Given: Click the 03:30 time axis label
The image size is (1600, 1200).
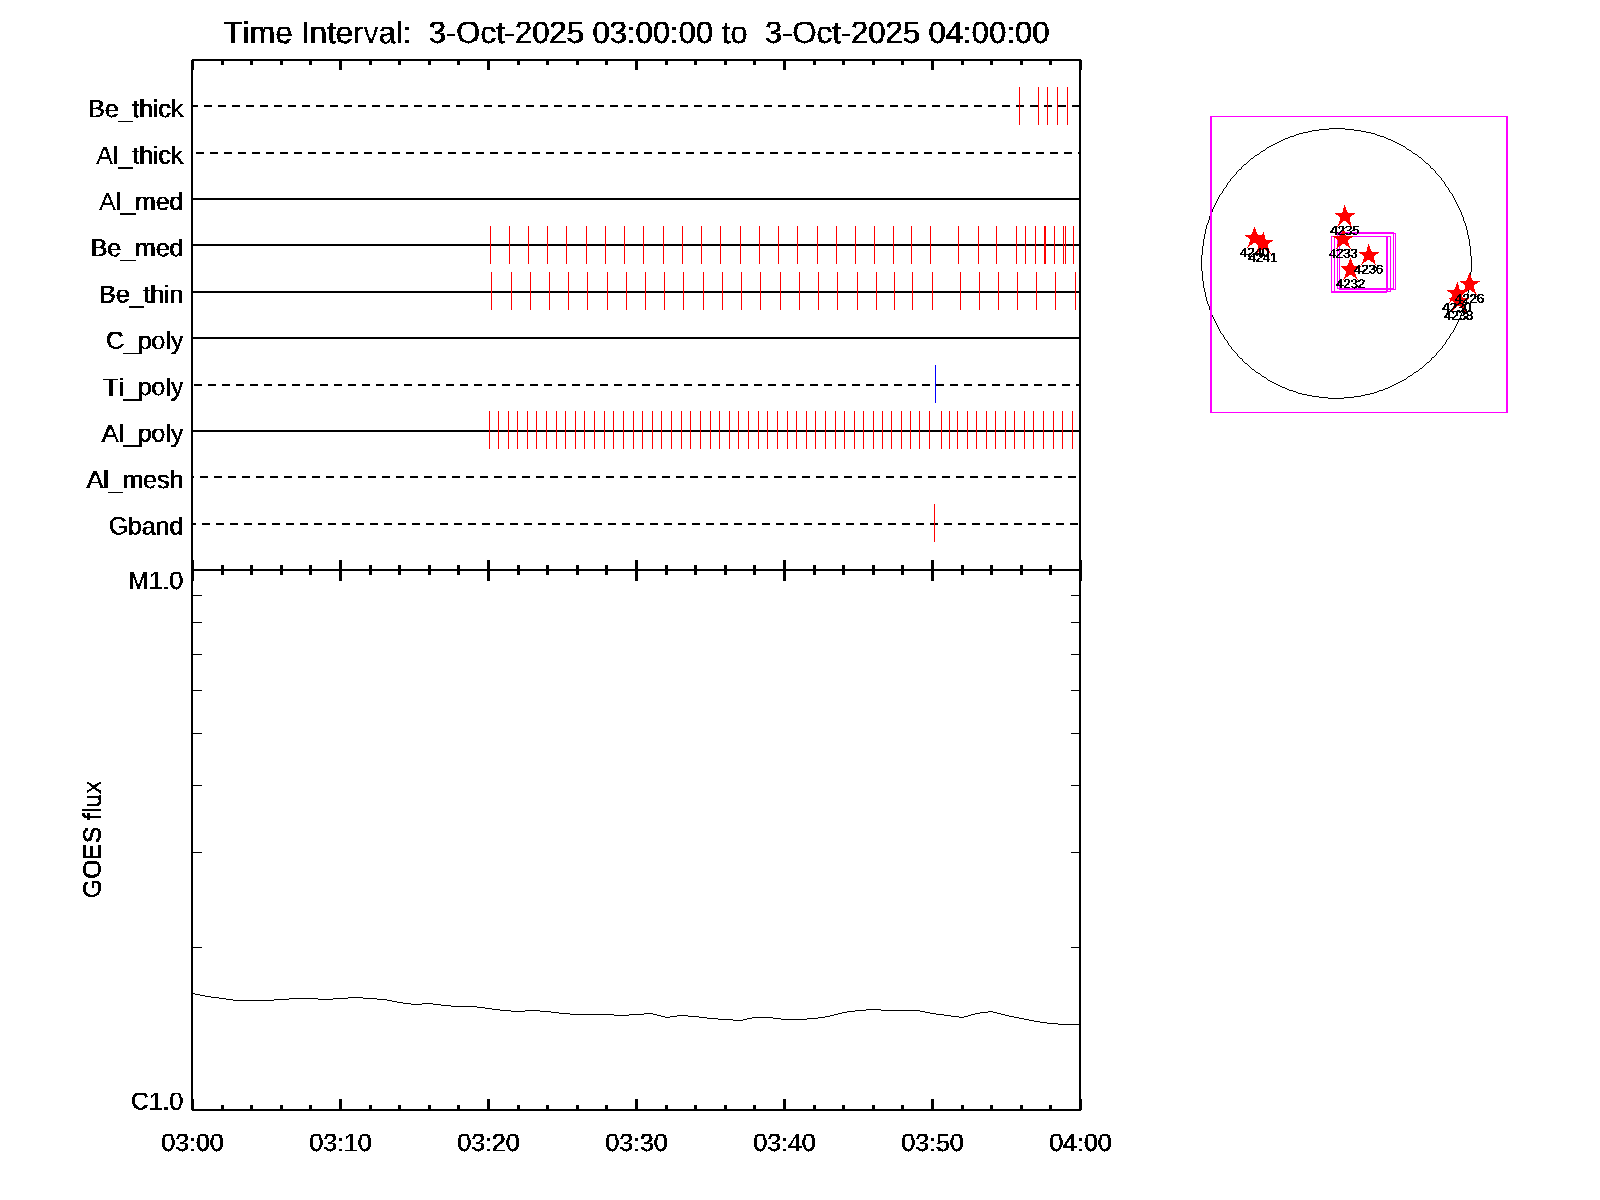Looking at the screenshot, I should (x=636, y=1143).
